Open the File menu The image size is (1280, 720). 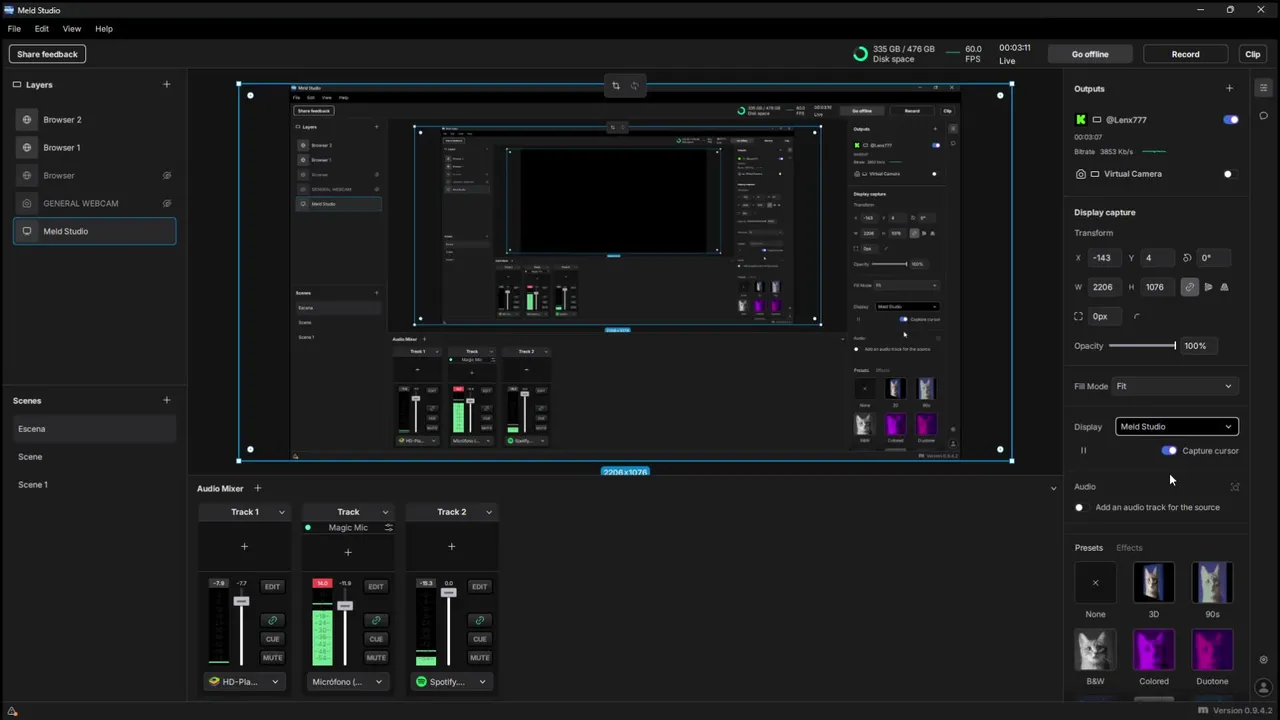(x=14, y=29)
